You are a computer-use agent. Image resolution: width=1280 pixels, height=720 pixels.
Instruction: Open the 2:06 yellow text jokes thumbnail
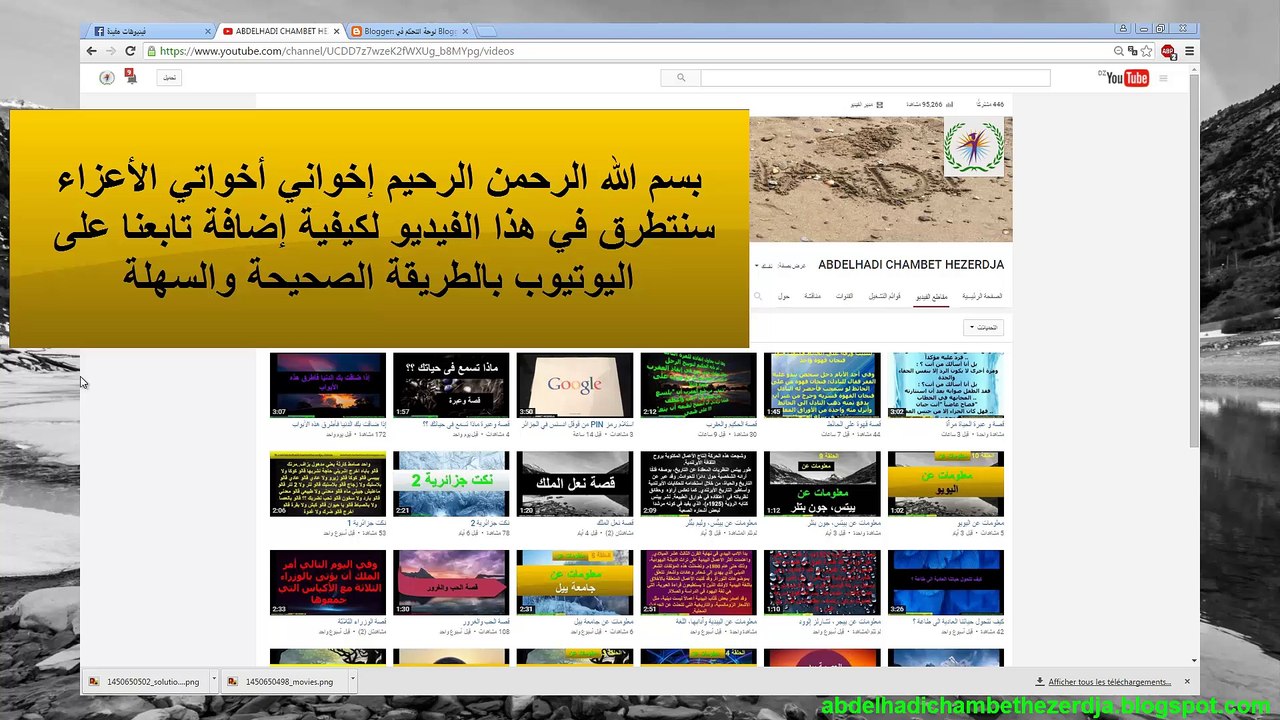(x=328, y=484)
